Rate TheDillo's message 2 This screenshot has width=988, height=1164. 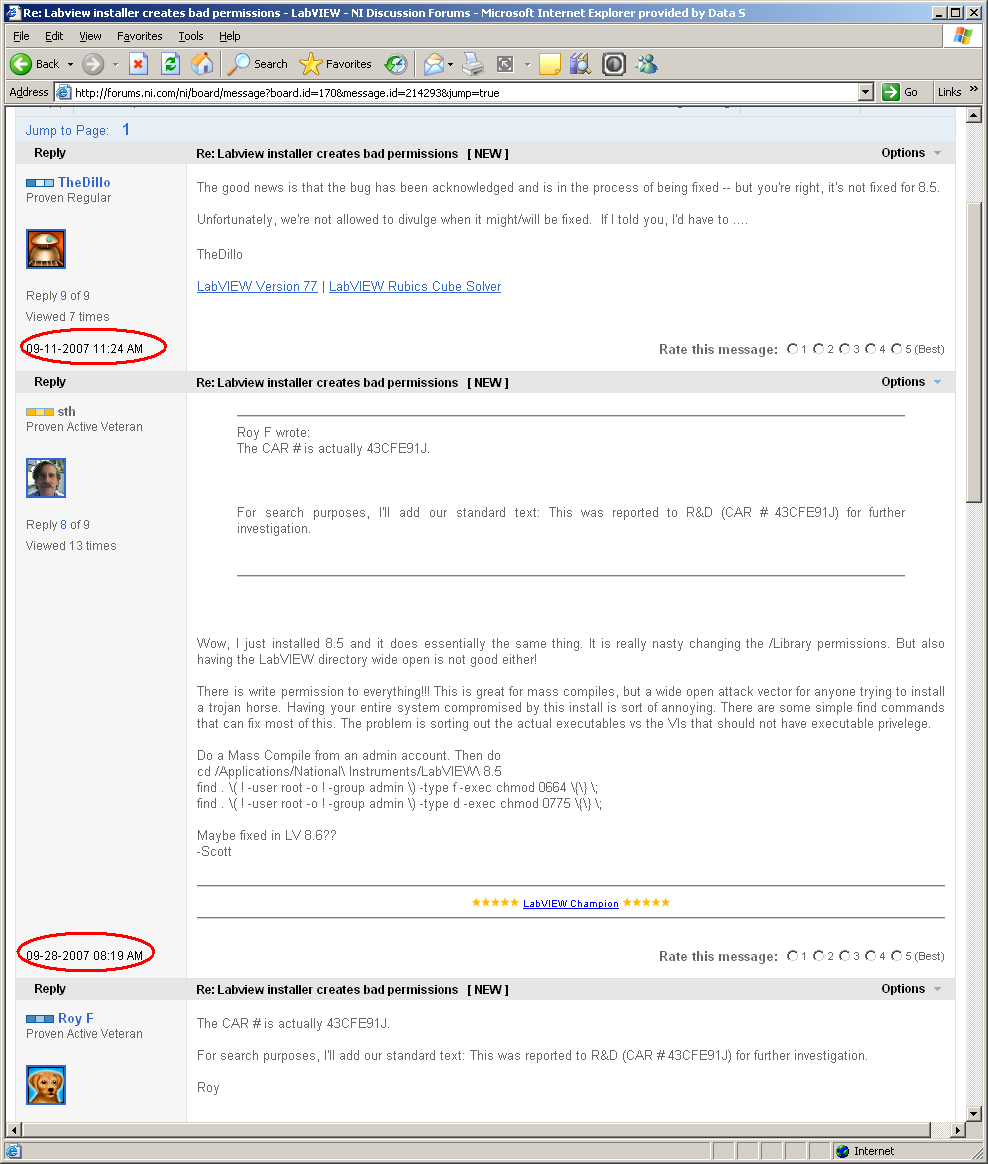click(x=819, y=349)
